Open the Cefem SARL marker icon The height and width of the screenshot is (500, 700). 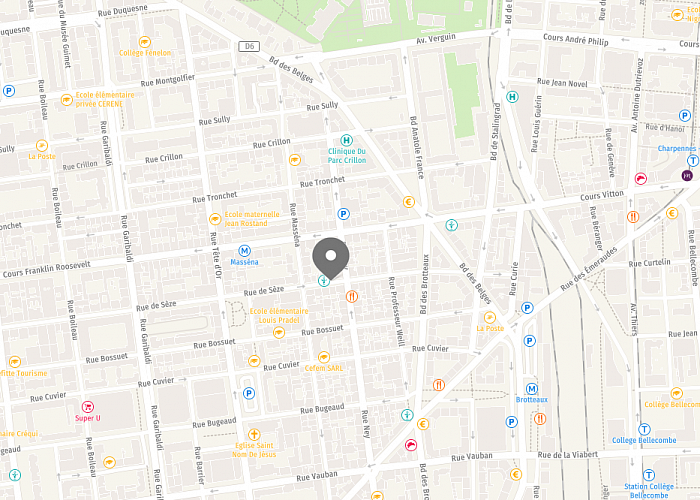(324, 357)
